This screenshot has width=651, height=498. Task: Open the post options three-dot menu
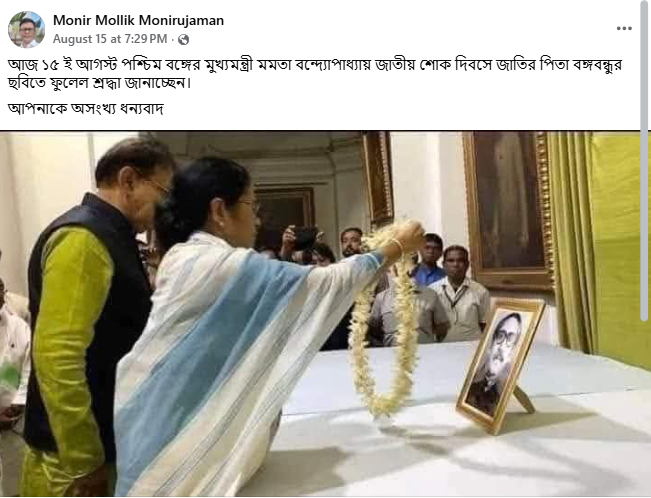coord(624,28)
